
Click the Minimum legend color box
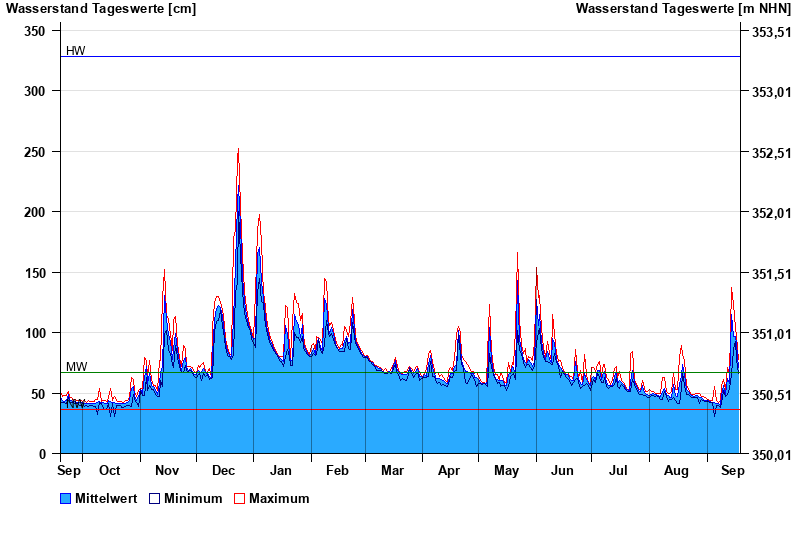pyautogui.click(x=155, y=498)
